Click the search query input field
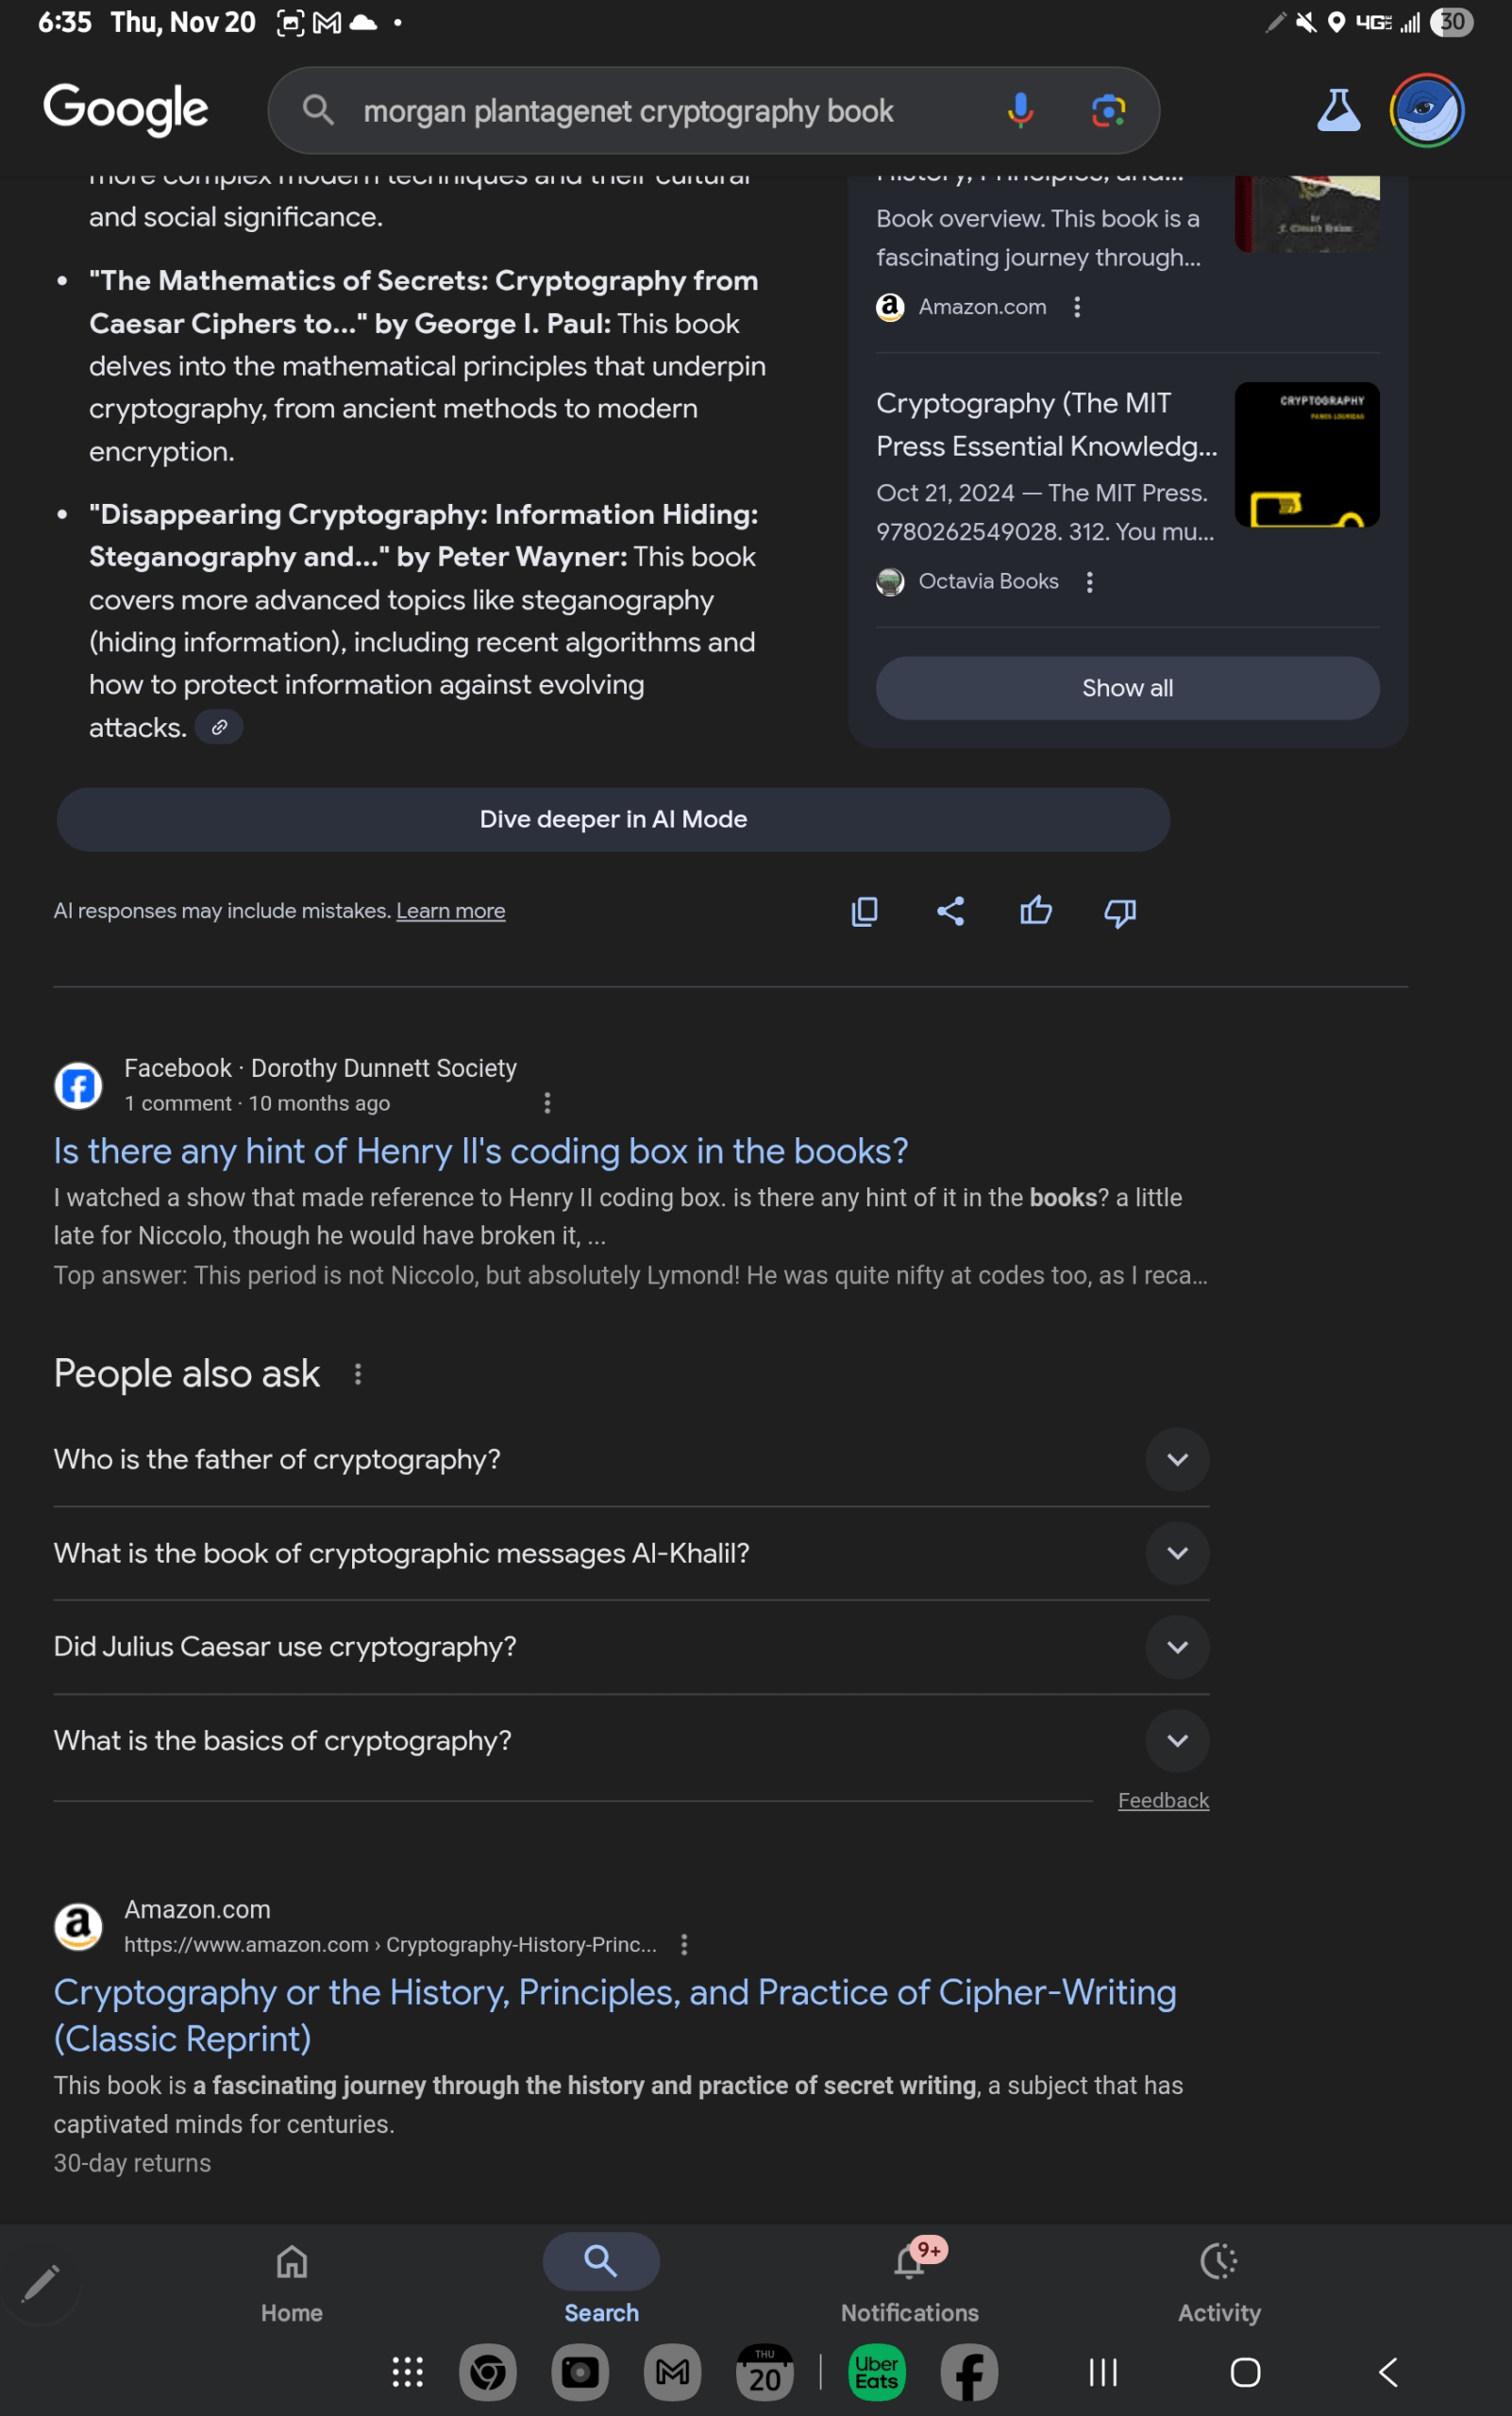The image size is (1512, 2416). tap(660, 111)
